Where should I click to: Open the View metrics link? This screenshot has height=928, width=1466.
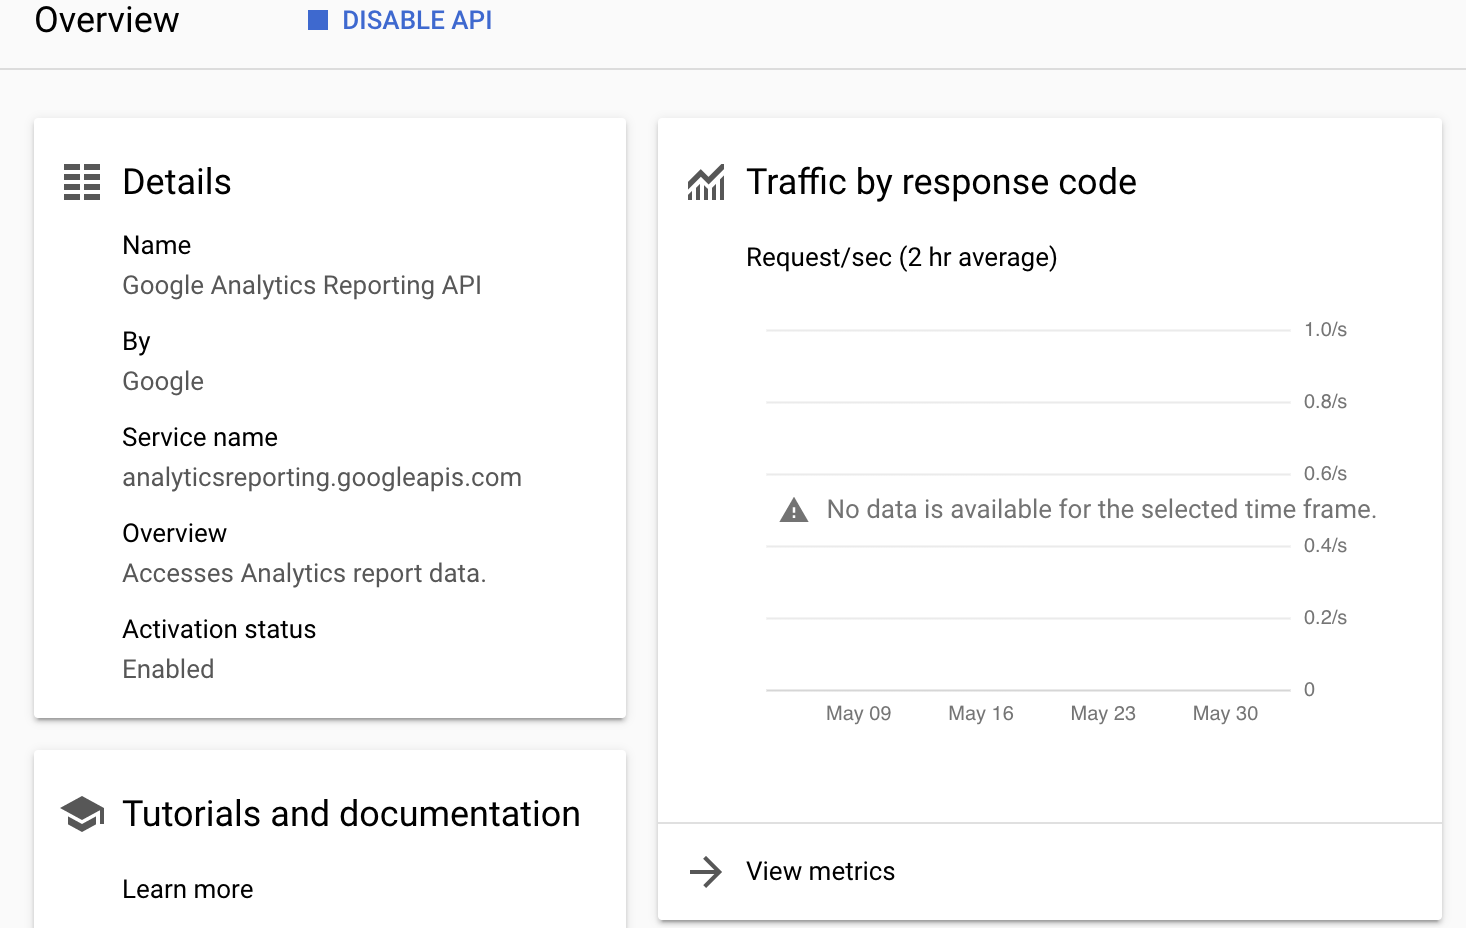[820, 871]
